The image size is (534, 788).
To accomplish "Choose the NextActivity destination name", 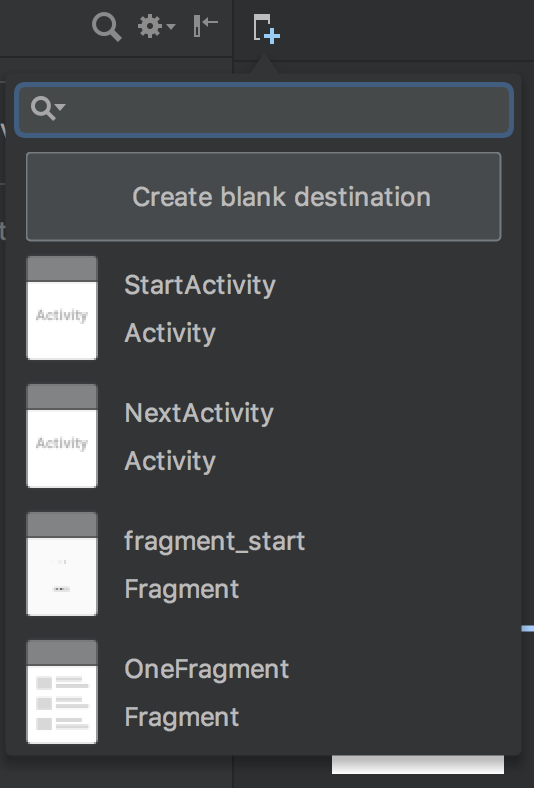I will pos(199,413).
